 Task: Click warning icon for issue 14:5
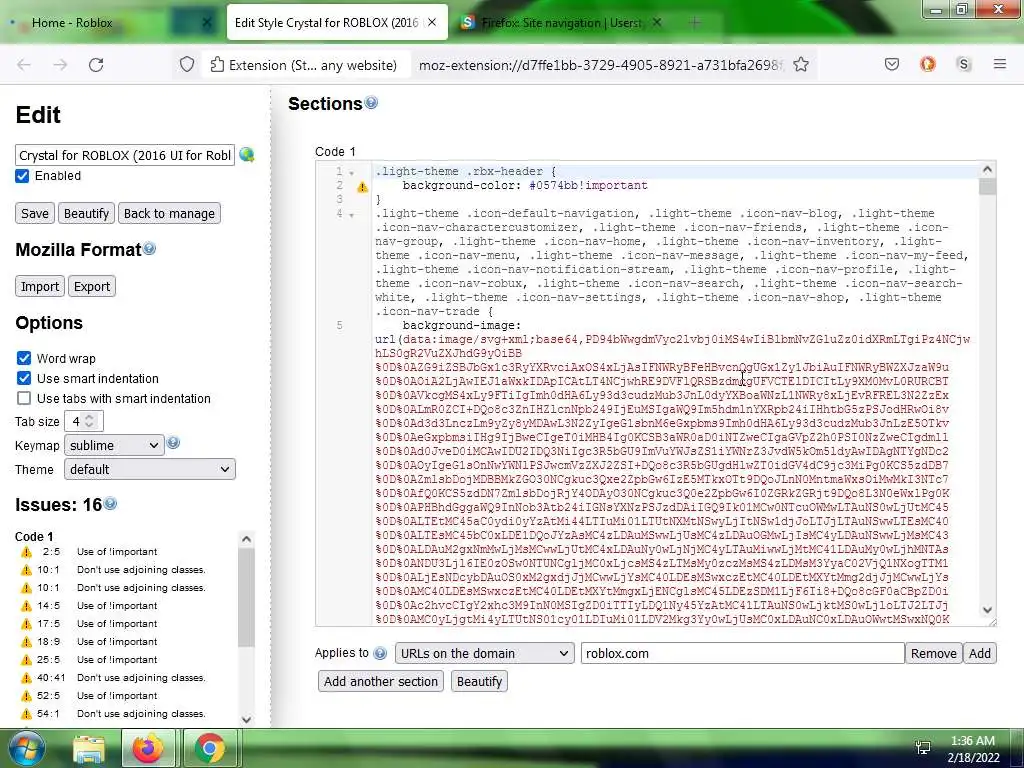pos(26,606)
